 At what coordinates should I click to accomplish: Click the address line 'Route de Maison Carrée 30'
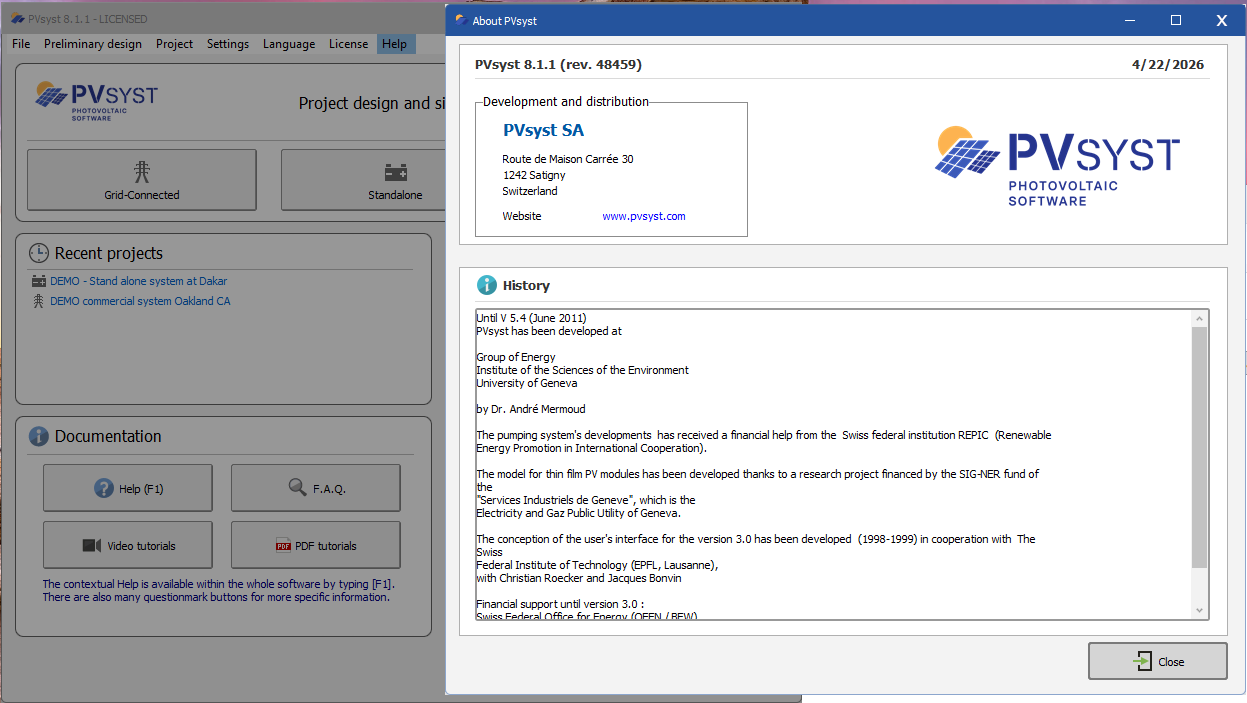pyautogui.click(x=567, y=159)
